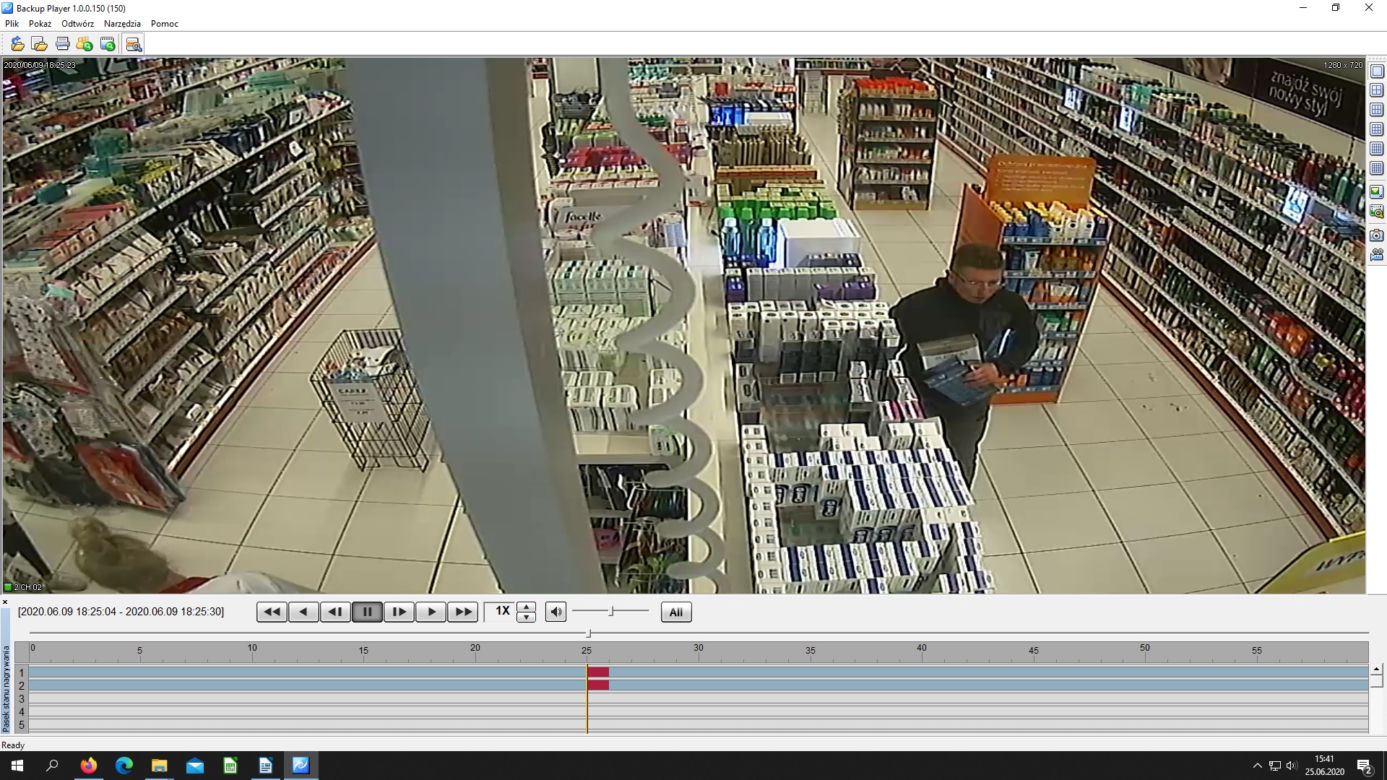Click the sixth grid layout icon
1387x780 pixels.
pyautogui.click(x=1377, y=168)
